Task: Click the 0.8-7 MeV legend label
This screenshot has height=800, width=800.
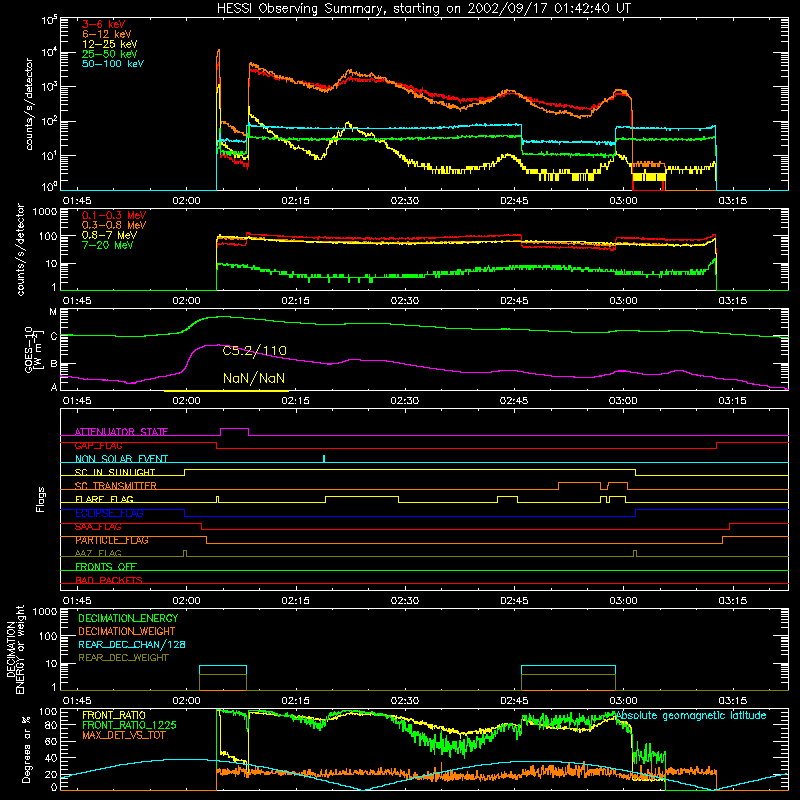Action: [x=109, y=235]
